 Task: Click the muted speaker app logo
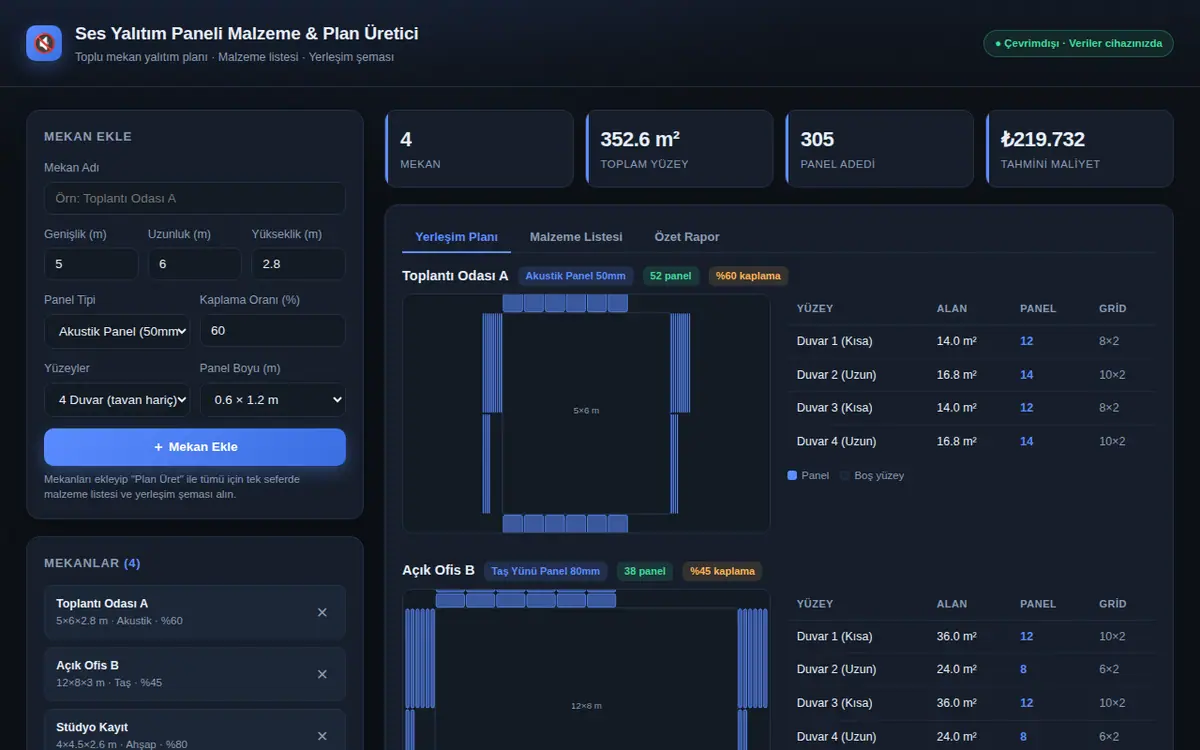click(x=44, y=43)
